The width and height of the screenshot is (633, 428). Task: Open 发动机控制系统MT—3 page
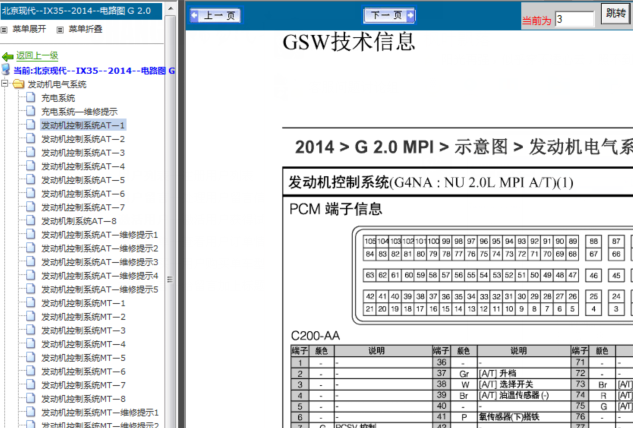click(x=83, y=331)
